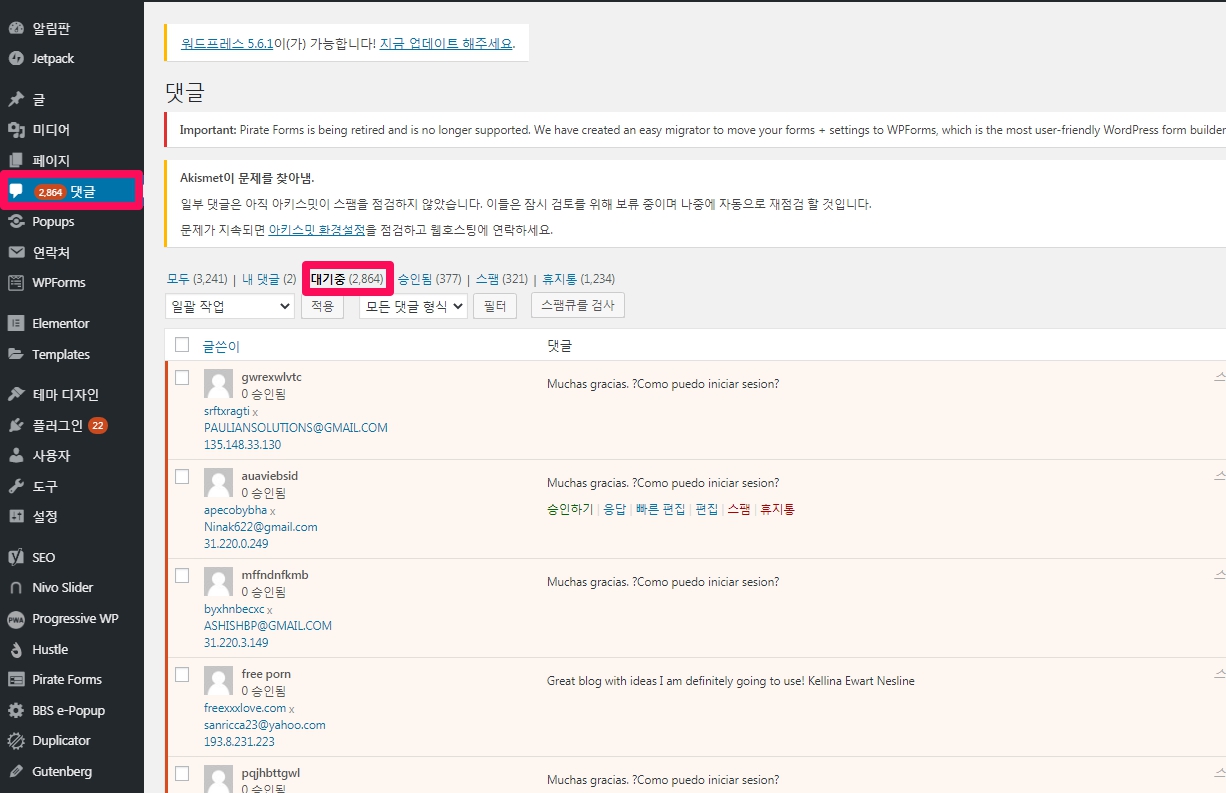Viewport: 1226px width, 793px height.
Task: Open Media library via its sidebar icon
Action: tap(16, 130)
